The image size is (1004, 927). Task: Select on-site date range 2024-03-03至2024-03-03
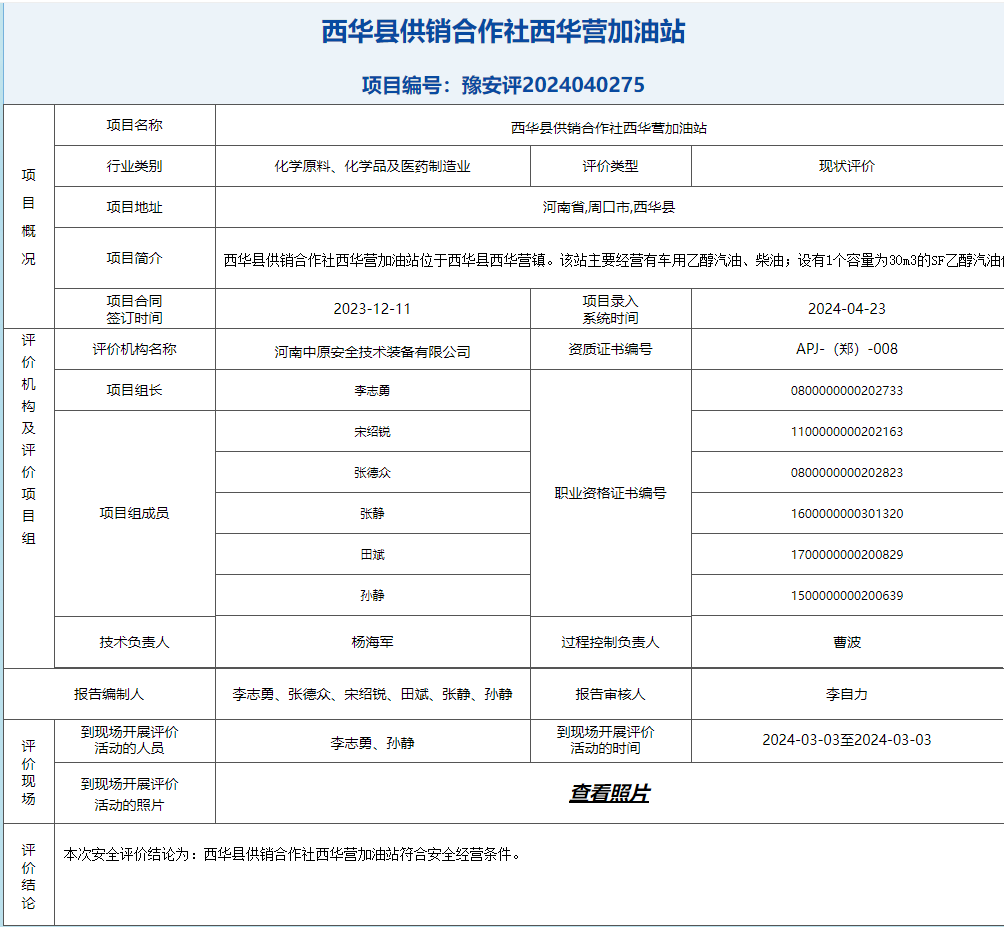point(847,740)
